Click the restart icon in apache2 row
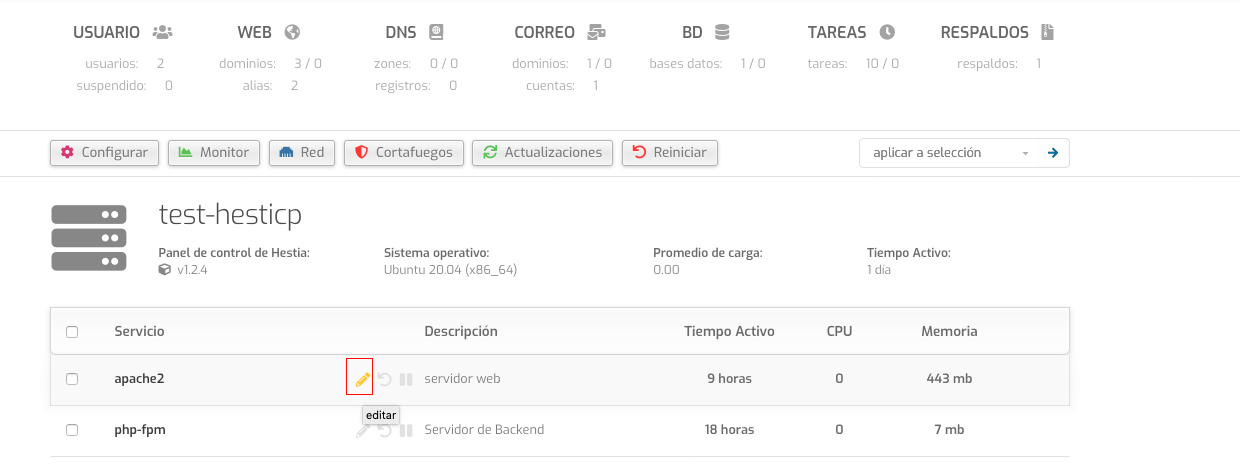This screenshot has width=1240, height=466. tap(384, 380)
